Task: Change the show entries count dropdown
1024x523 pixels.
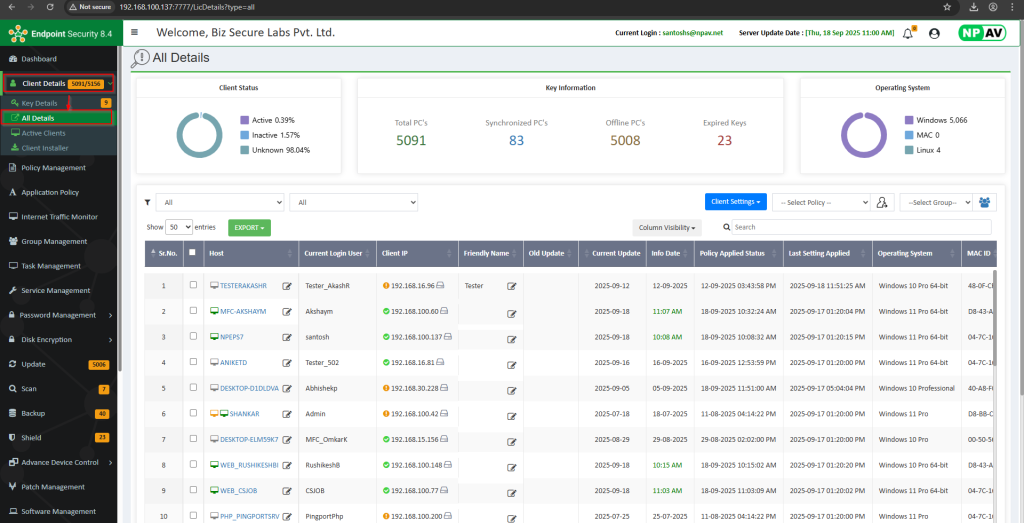Action: coord(180,227)
